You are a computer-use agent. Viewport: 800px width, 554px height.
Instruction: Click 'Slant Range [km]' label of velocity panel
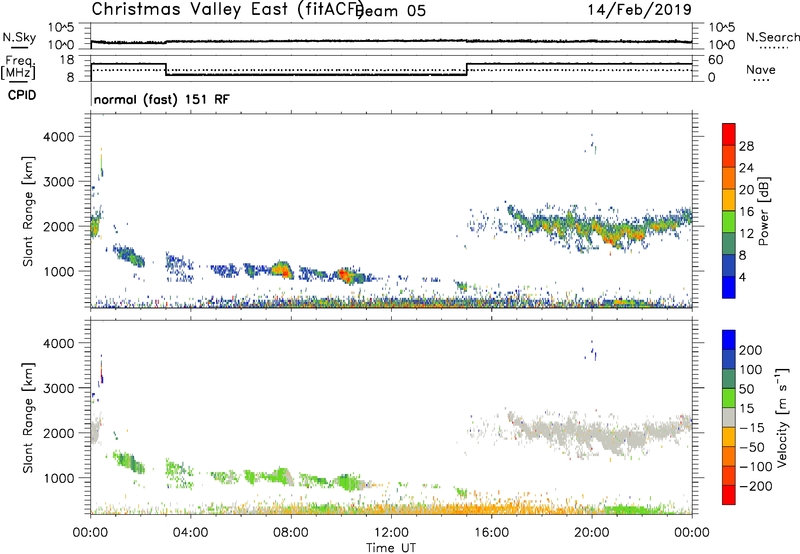pos(28,417)
